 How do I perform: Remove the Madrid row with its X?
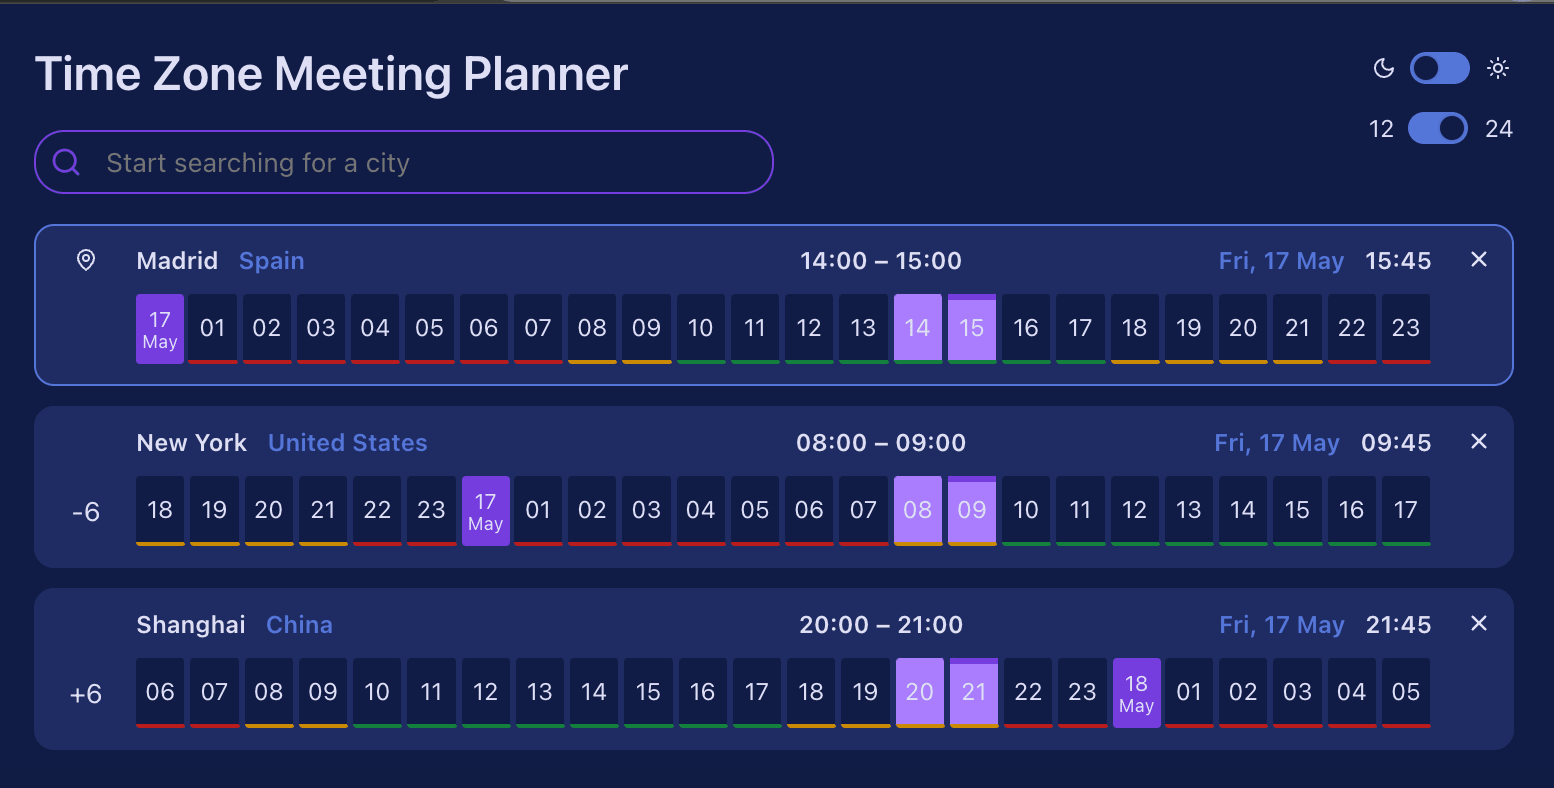[1479, 260]
